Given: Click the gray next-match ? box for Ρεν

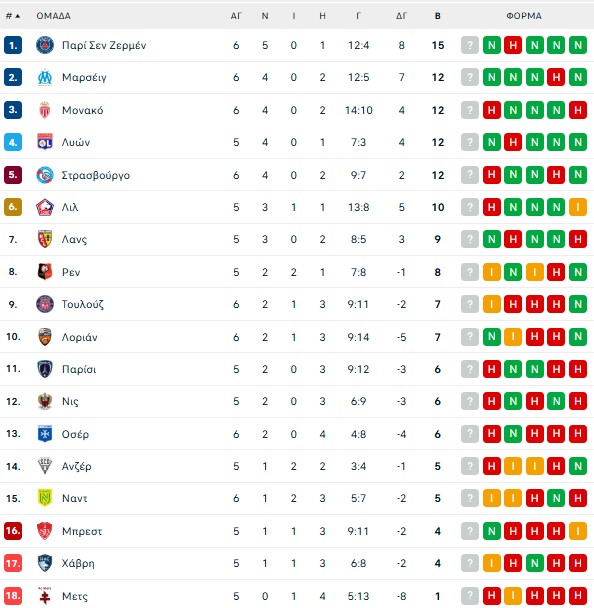Looking at the screenshot, I should 470,272.
